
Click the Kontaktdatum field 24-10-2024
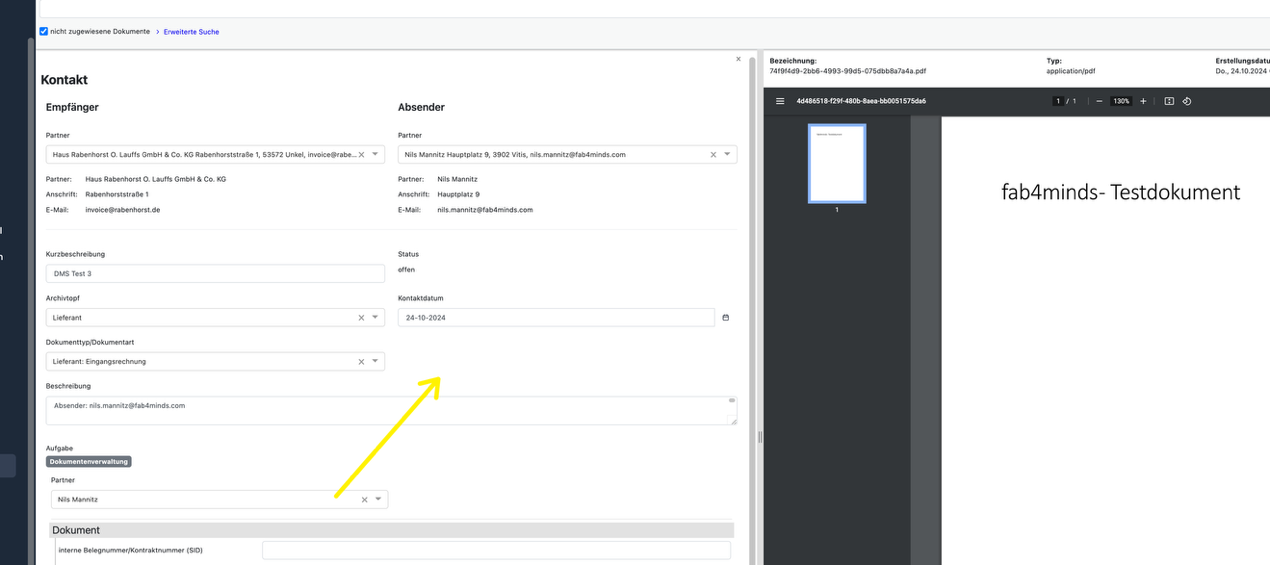pos(556,318)
